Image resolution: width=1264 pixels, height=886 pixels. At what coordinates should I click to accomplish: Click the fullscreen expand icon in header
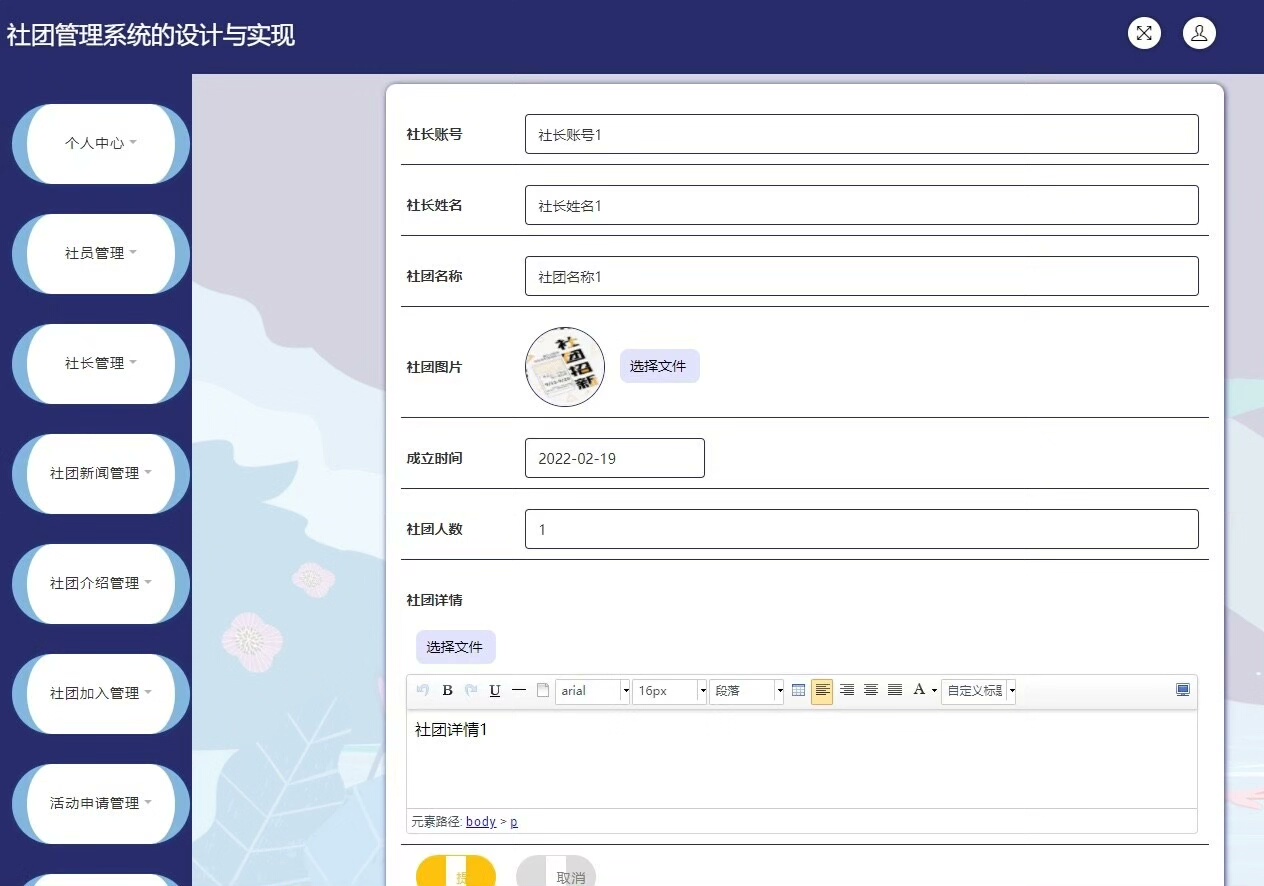tap(1144, 33)
